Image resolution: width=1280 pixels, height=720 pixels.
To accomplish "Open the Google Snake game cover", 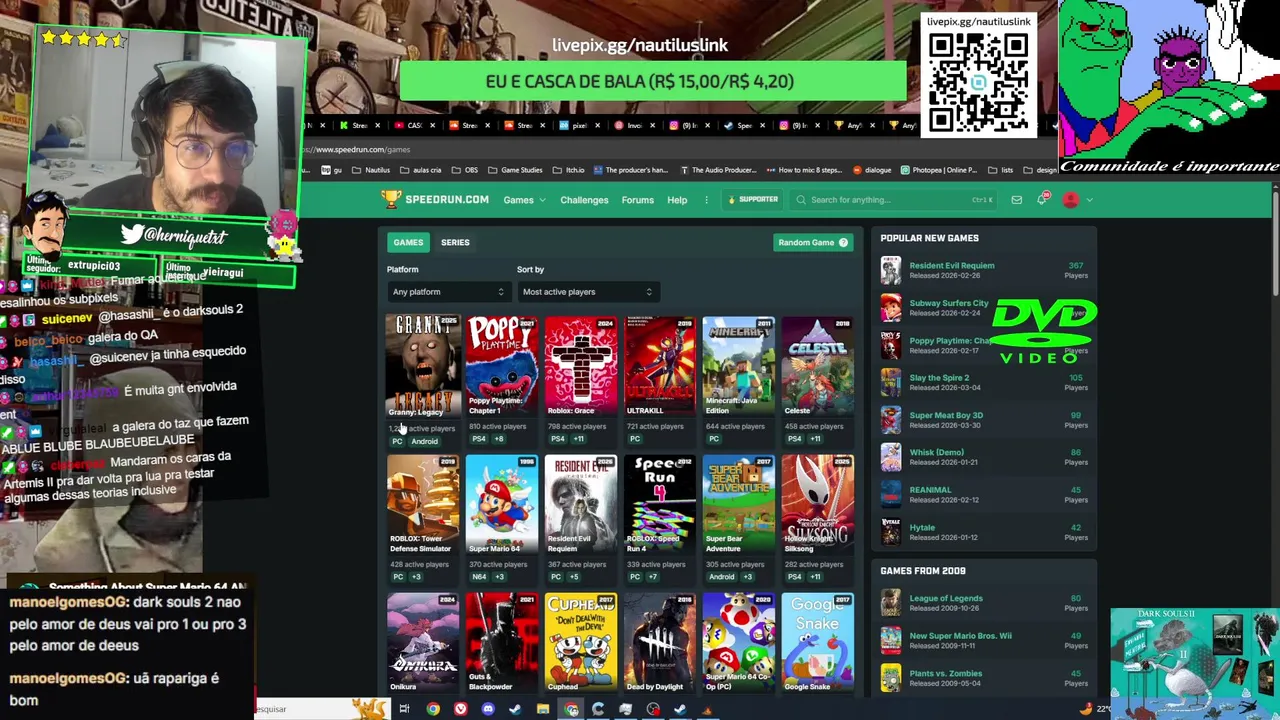I will tap(818, 643).
